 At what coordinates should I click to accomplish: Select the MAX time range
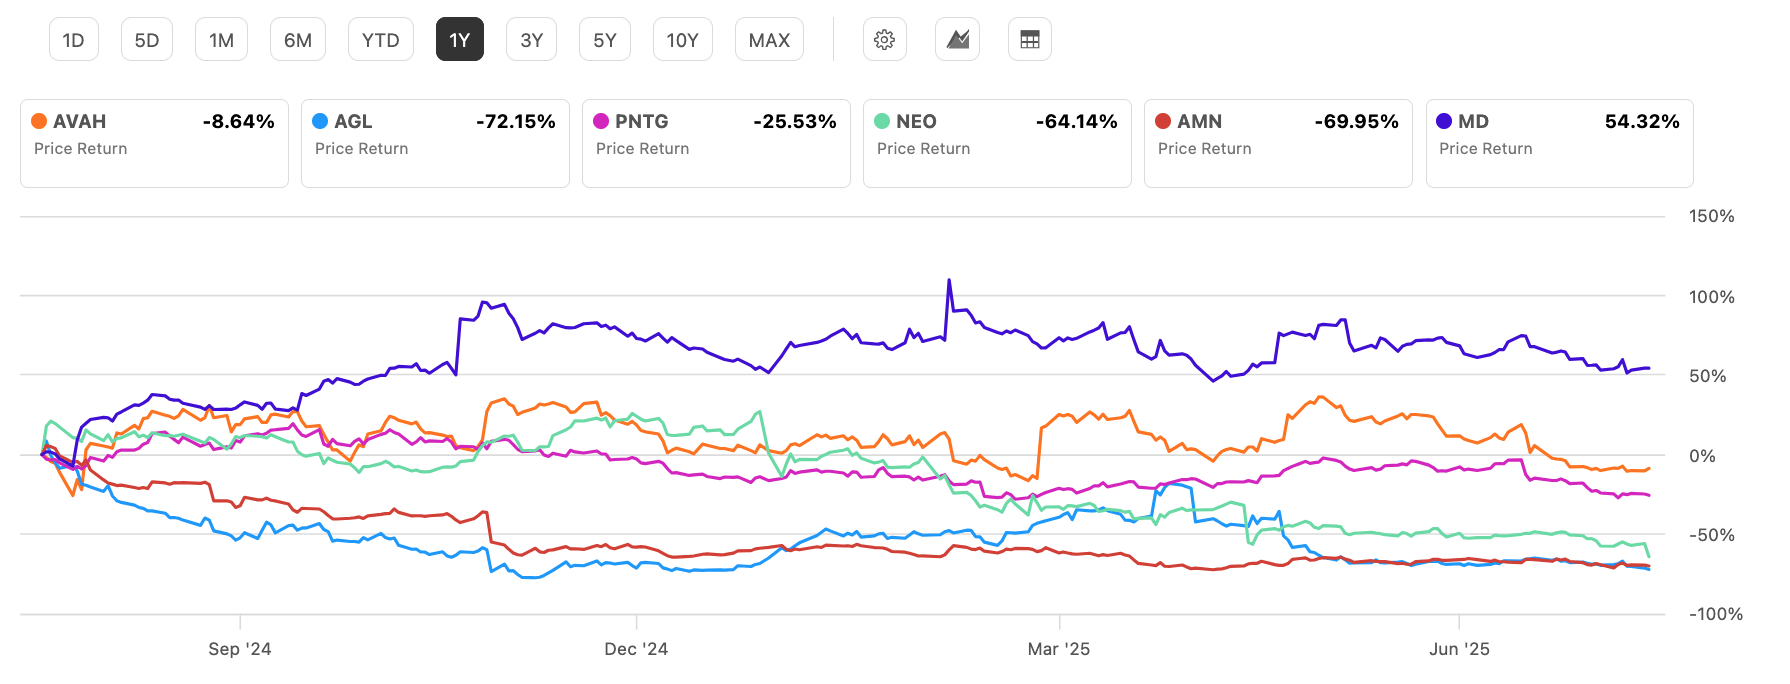pyautogui.click(x=769, y=39)
